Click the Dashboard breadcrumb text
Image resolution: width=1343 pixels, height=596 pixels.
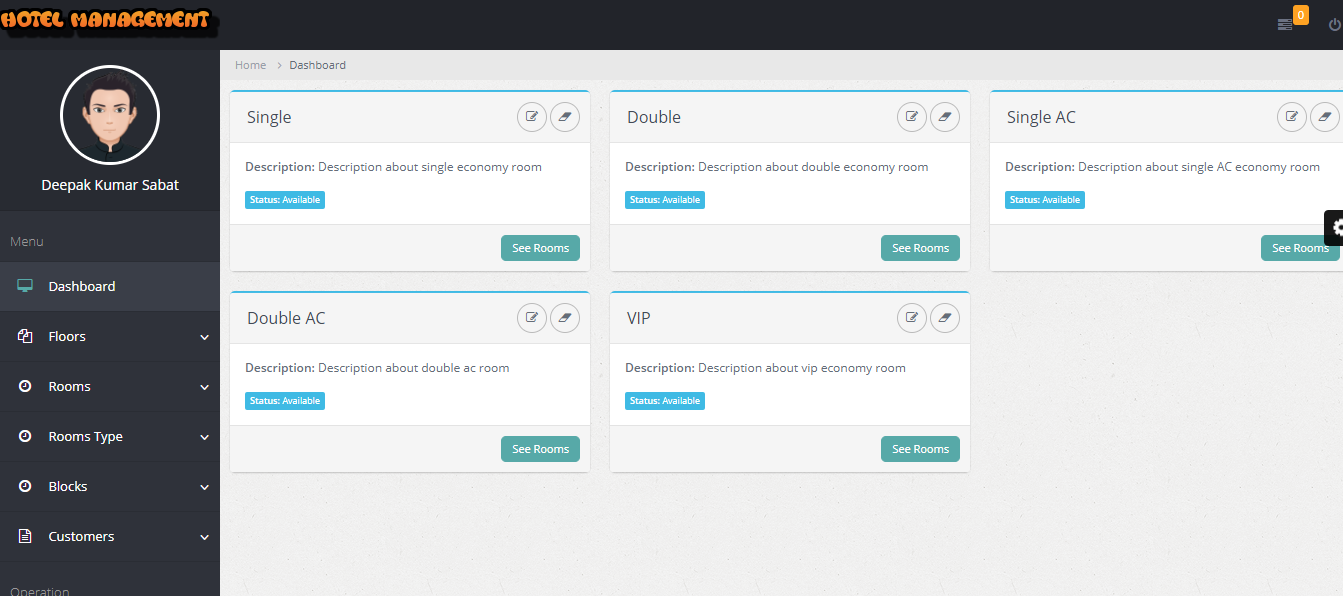pos(318,65)
